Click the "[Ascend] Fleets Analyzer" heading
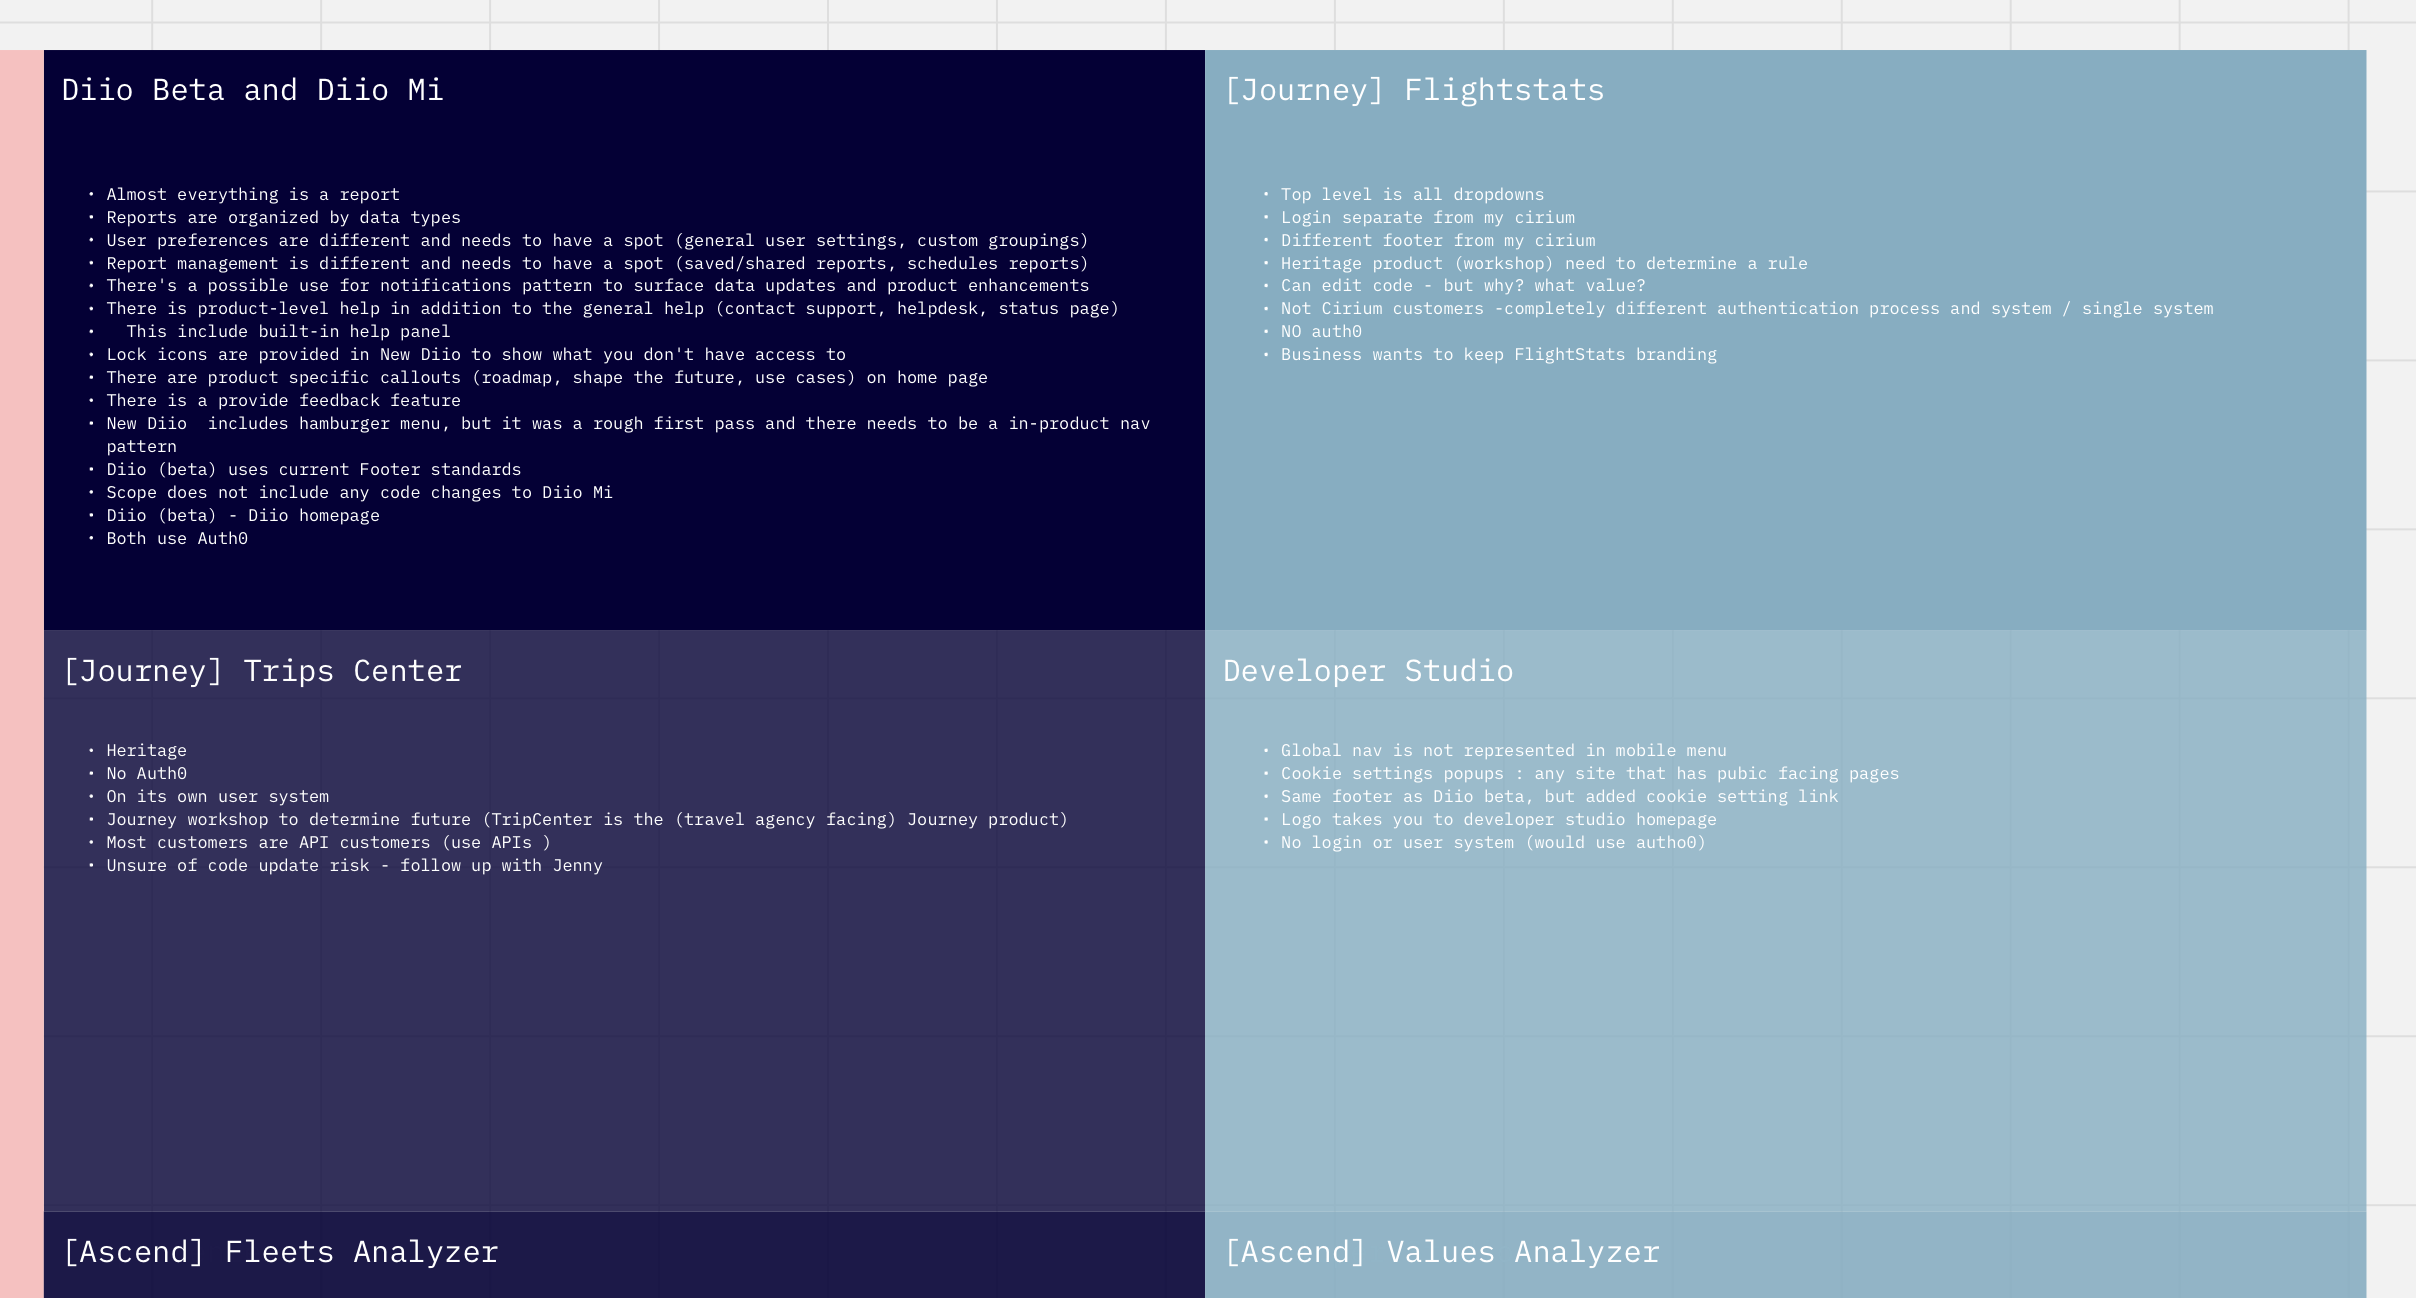 click(x=281, y=1252)
